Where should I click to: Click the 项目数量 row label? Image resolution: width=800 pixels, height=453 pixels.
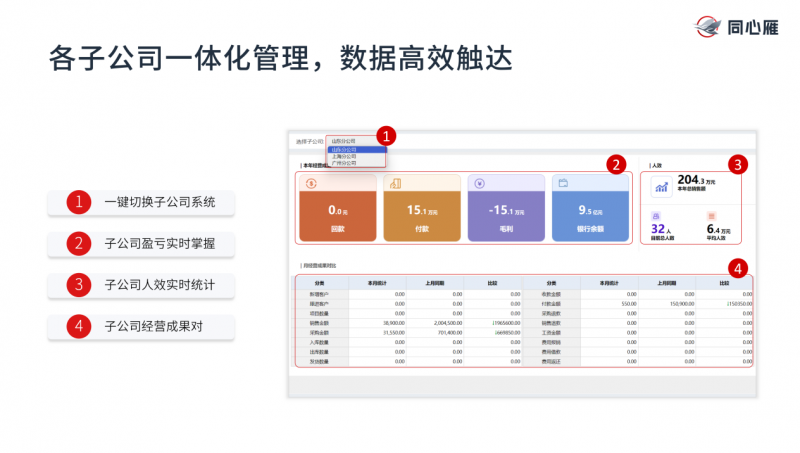pos(319,314)
